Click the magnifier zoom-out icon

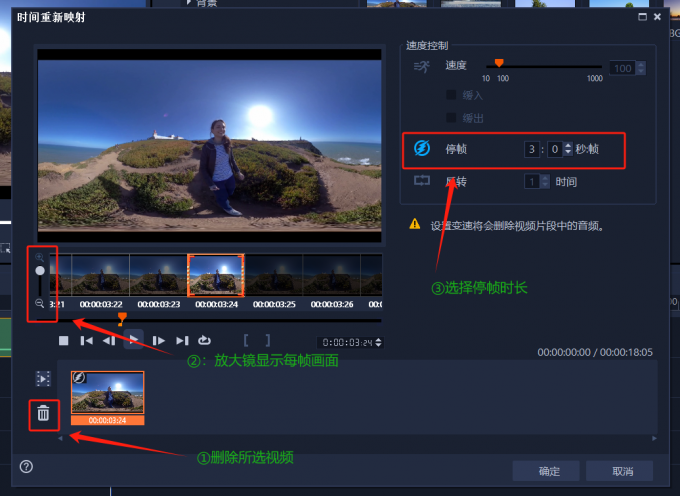(39, 303)
